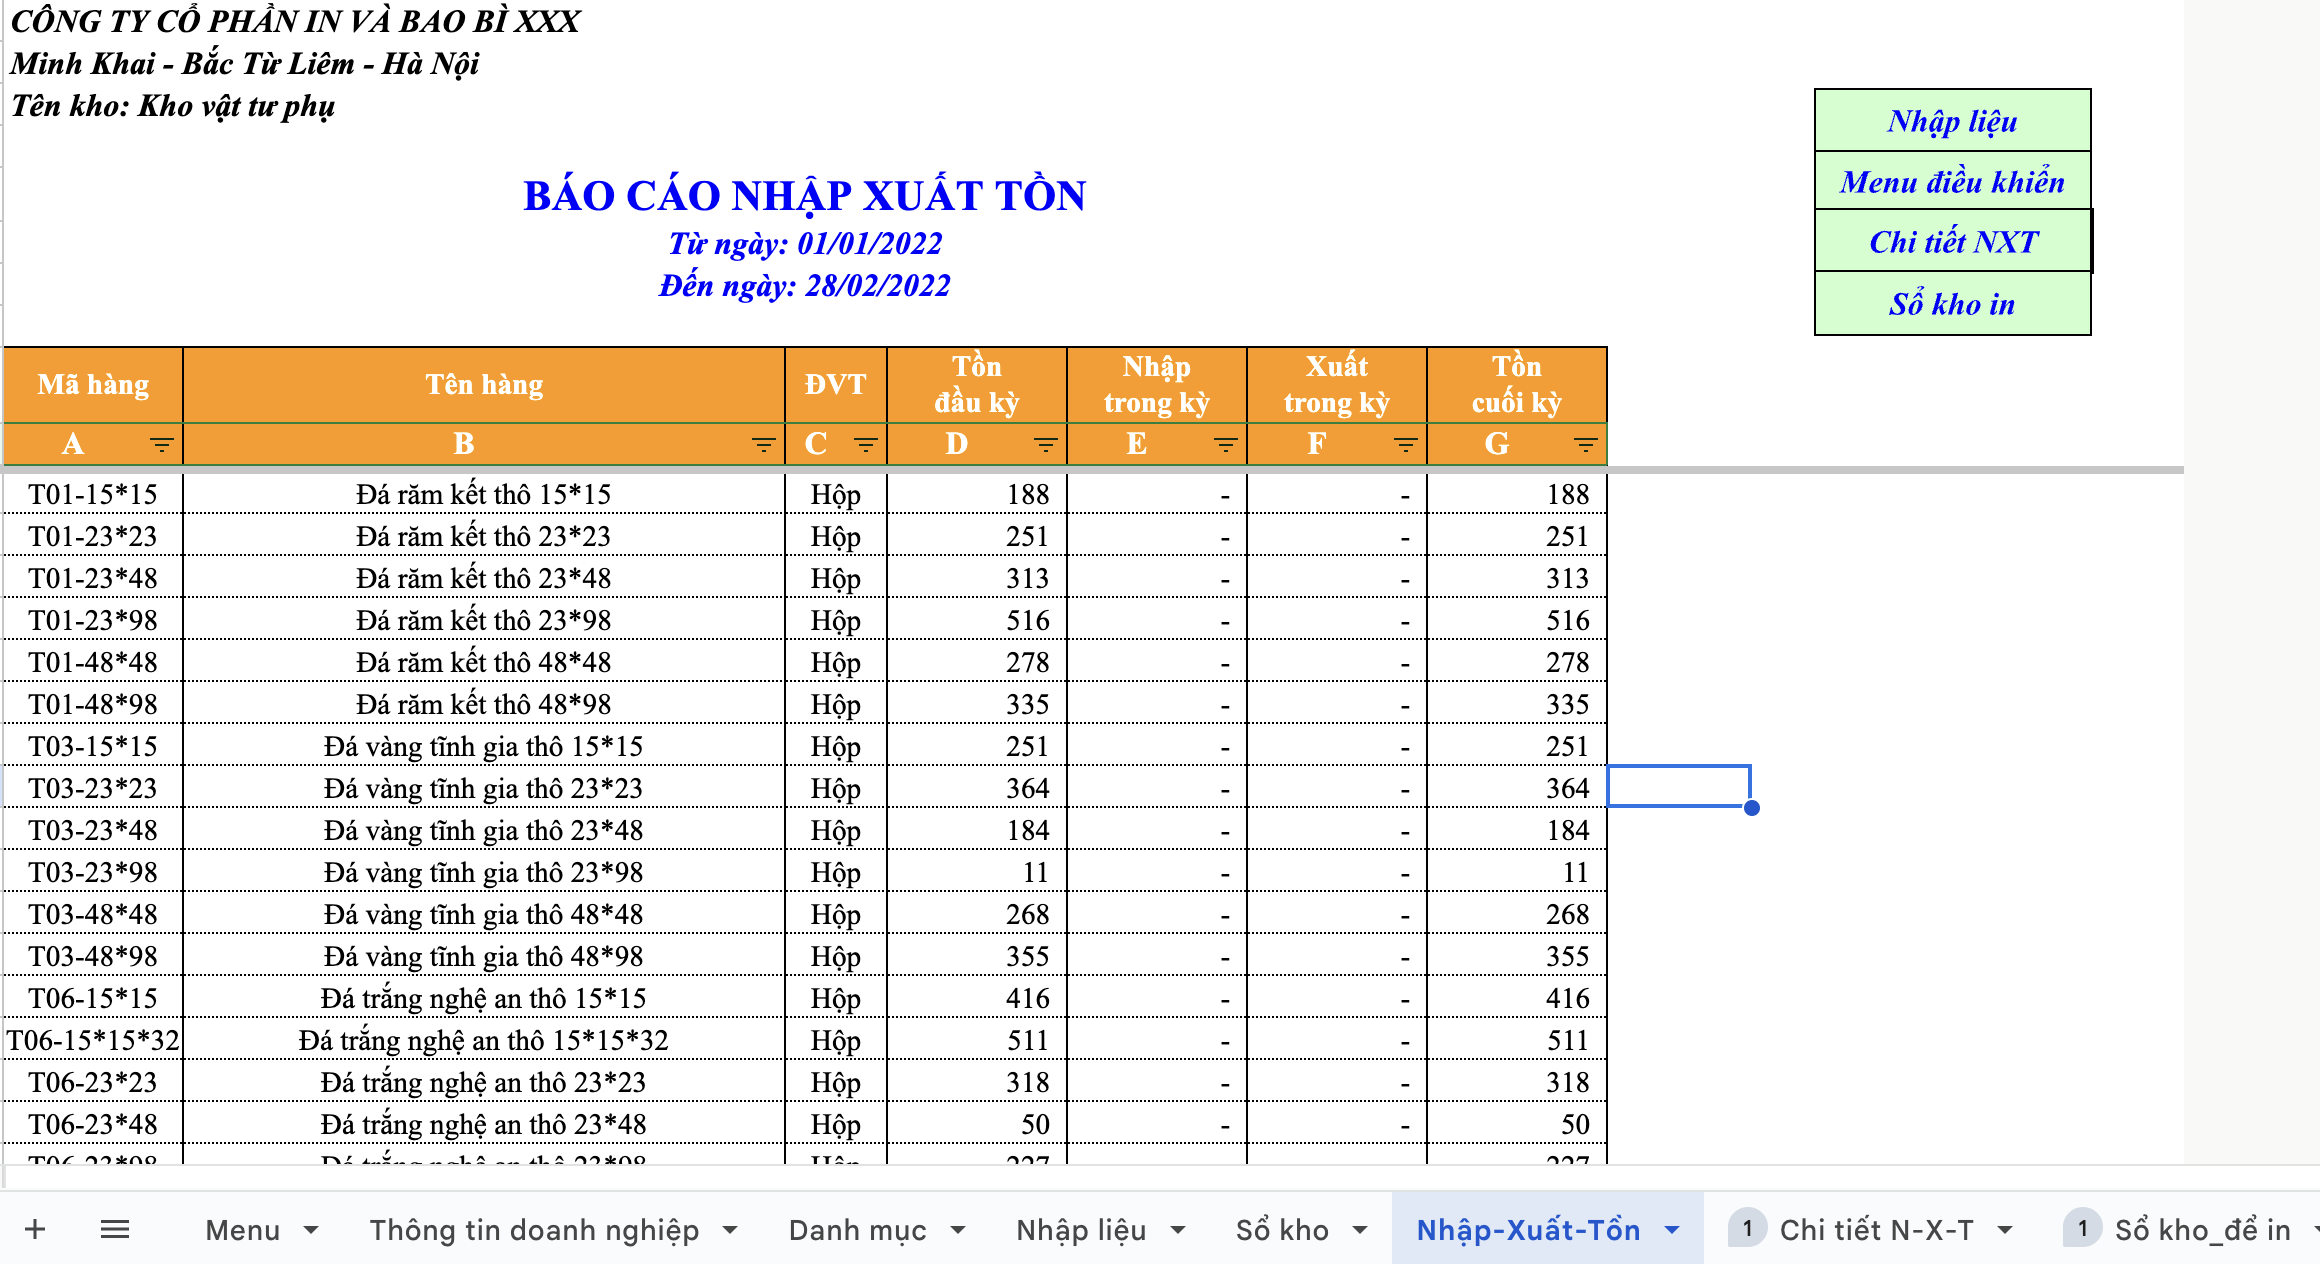The height and width of the screenshot is (1264, 2320).
Task: Open the filter for column B Tên hàng
Action: point(761,444)
